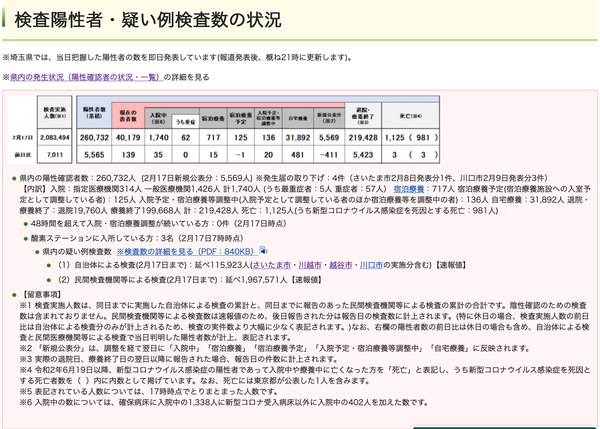Follow the 川口市 link

(371, 265)
